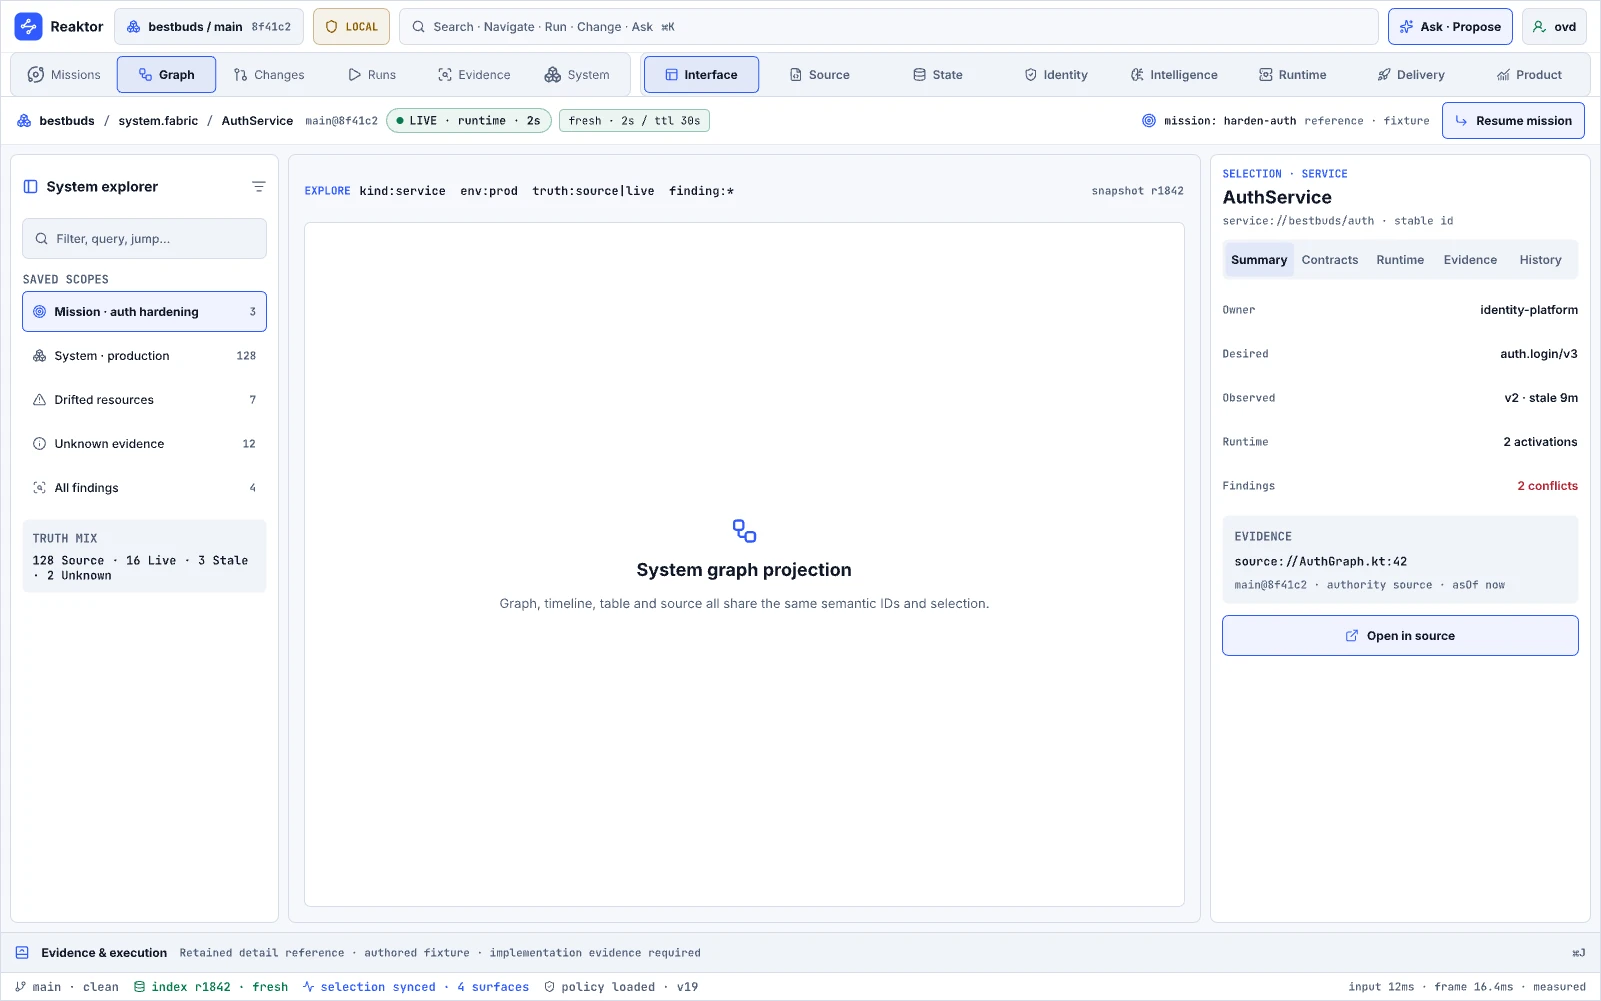Screen dimensions: 1601x1001
Task: Open the system explorer filter options icon
Action: (x=258, y=187)
